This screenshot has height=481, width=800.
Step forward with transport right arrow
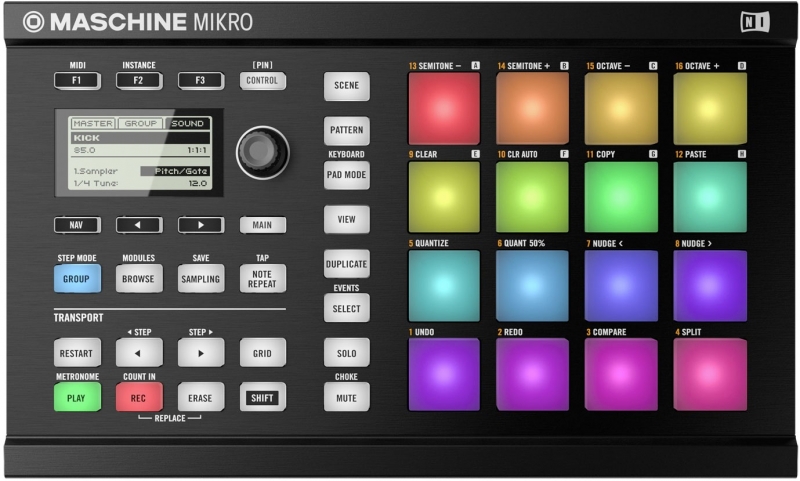pos(201,353)
